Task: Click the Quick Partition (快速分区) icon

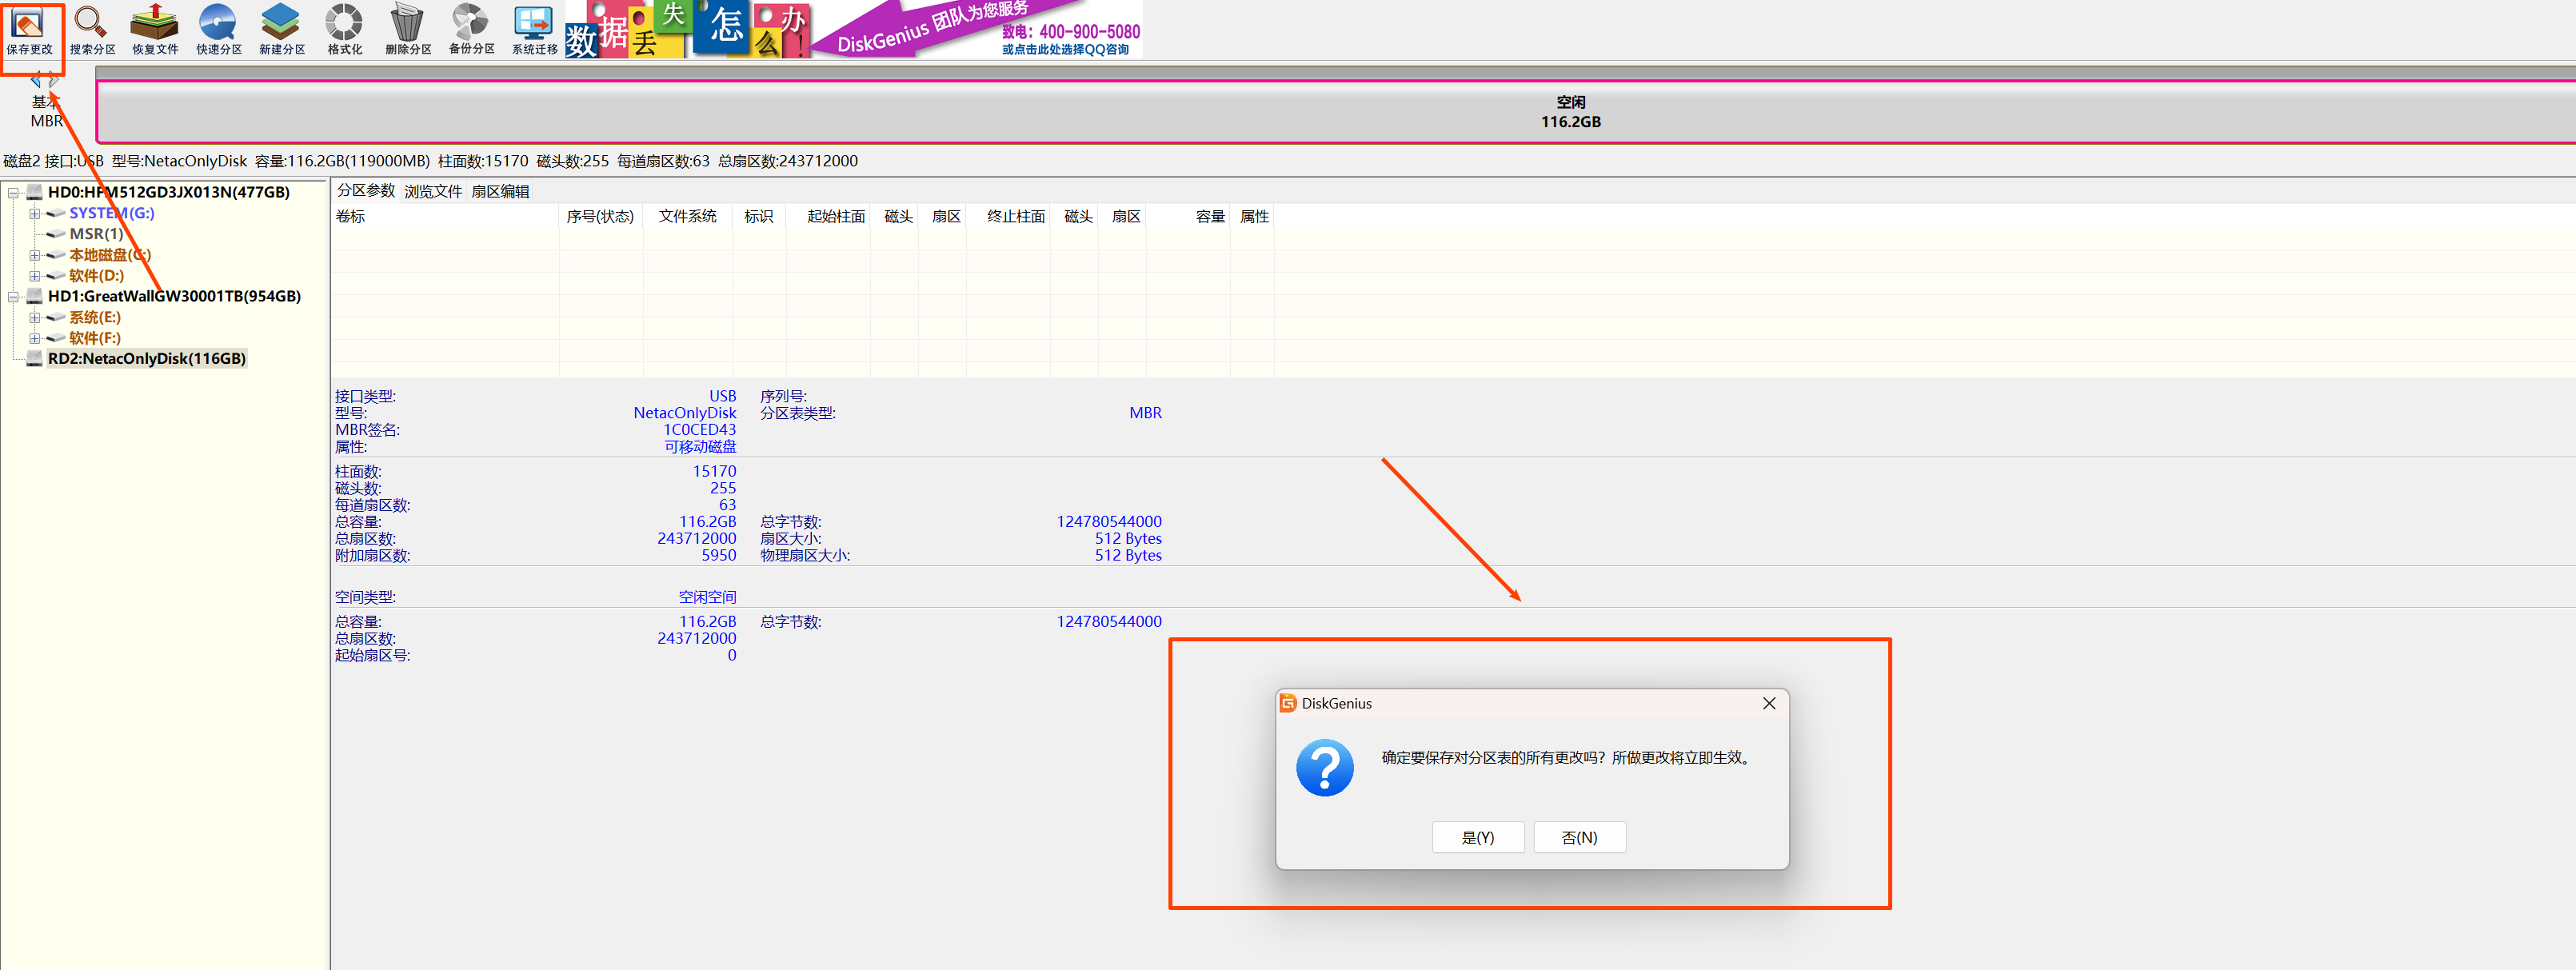Action: pos(218,30)
